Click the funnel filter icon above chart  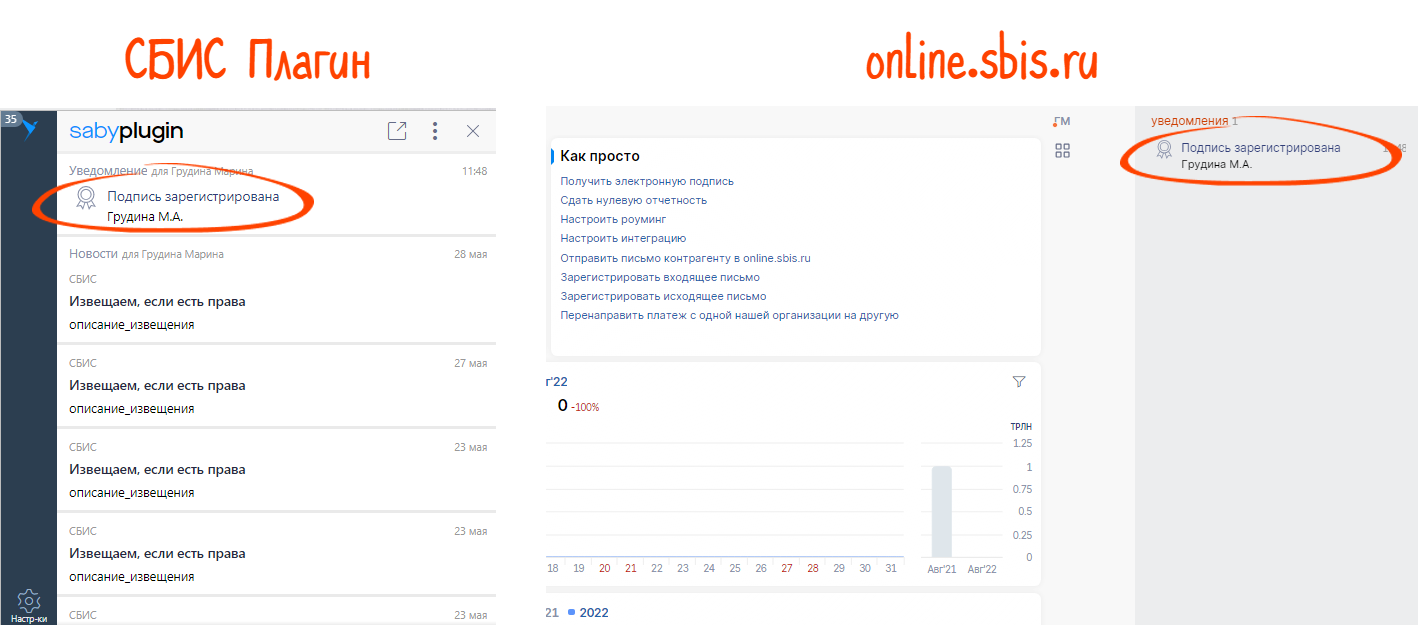(x=1018, y=381)
